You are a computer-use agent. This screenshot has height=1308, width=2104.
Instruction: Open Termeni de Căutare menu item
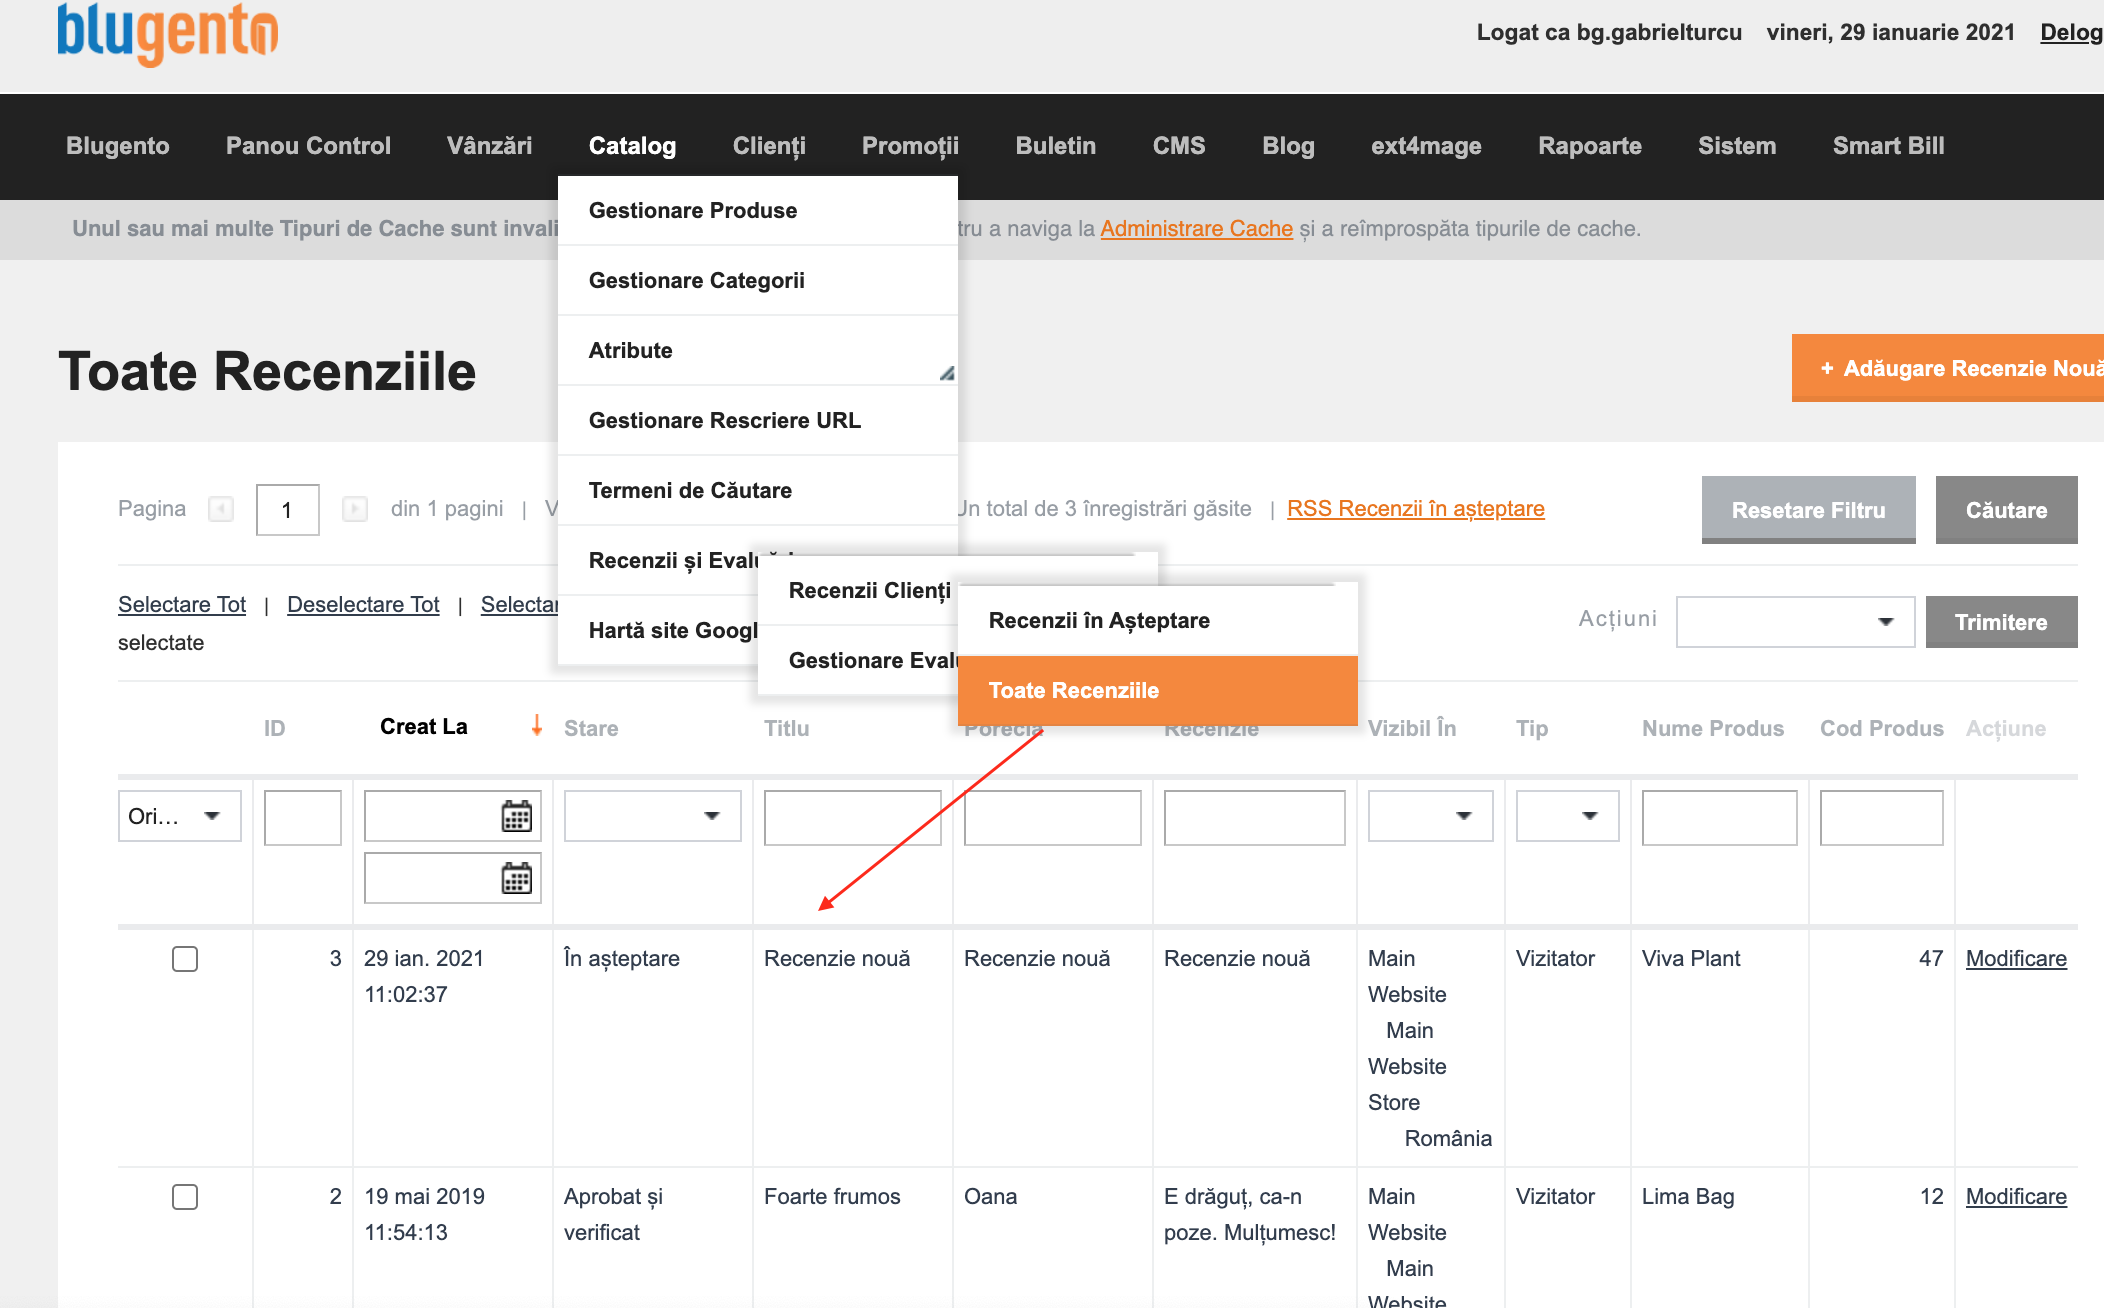[x=758, y=490]
